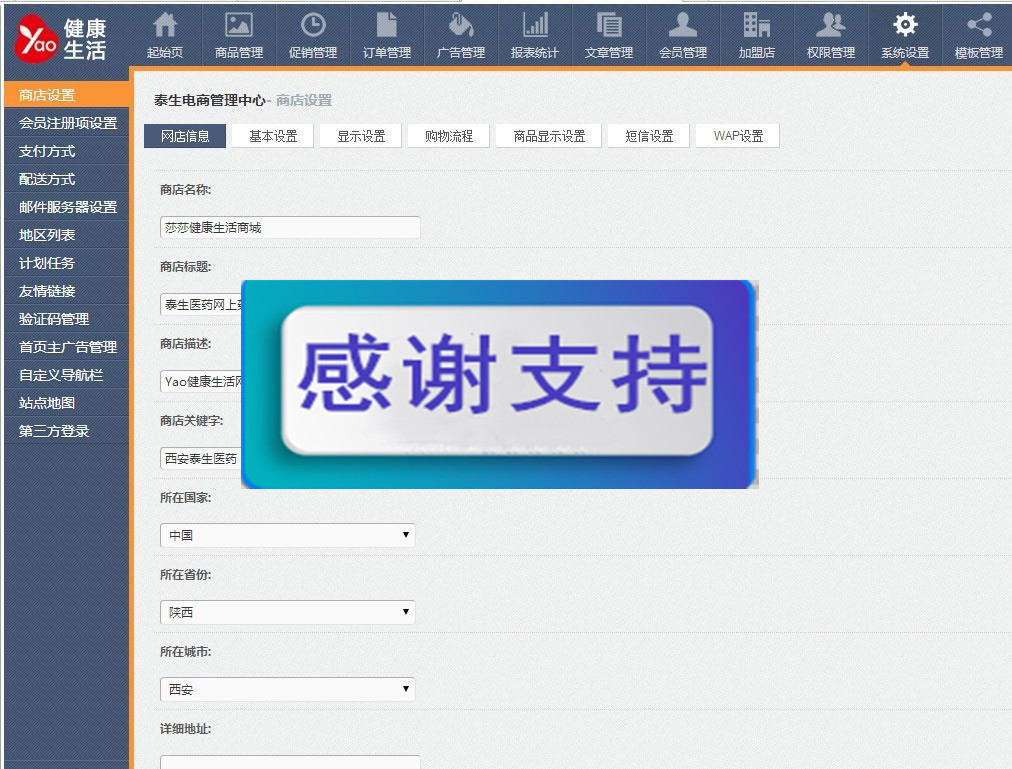
Task: Click the 详细地址 input field
Action: [290, 762]
